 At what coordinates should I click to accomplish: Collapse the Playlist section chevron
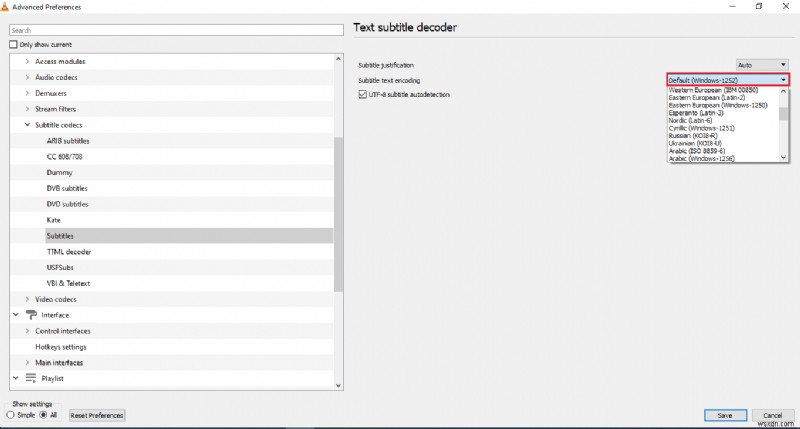pyautogui.click(x=16, y=378)
